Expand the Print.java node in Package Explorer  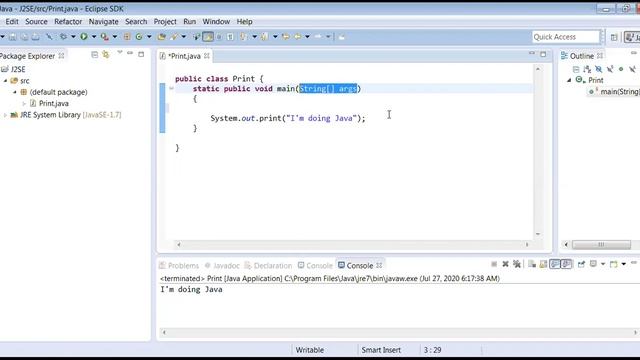pos(24,104)
